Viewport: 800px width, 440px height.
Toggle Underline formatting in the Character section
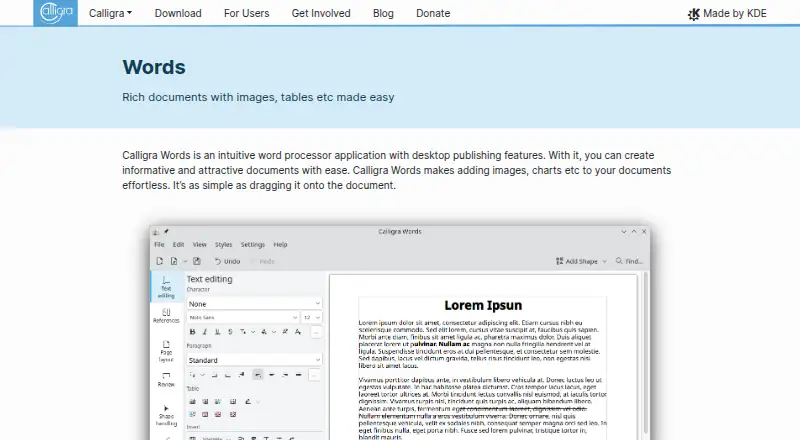(x=218, y=332)
